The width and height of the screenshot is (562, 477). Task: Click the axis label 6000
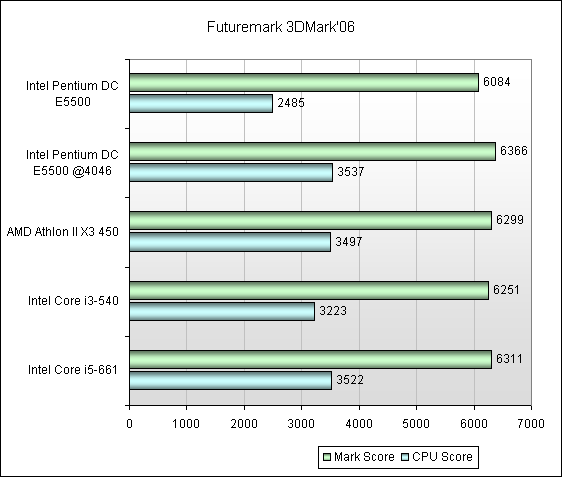click(x=474, y=424)
